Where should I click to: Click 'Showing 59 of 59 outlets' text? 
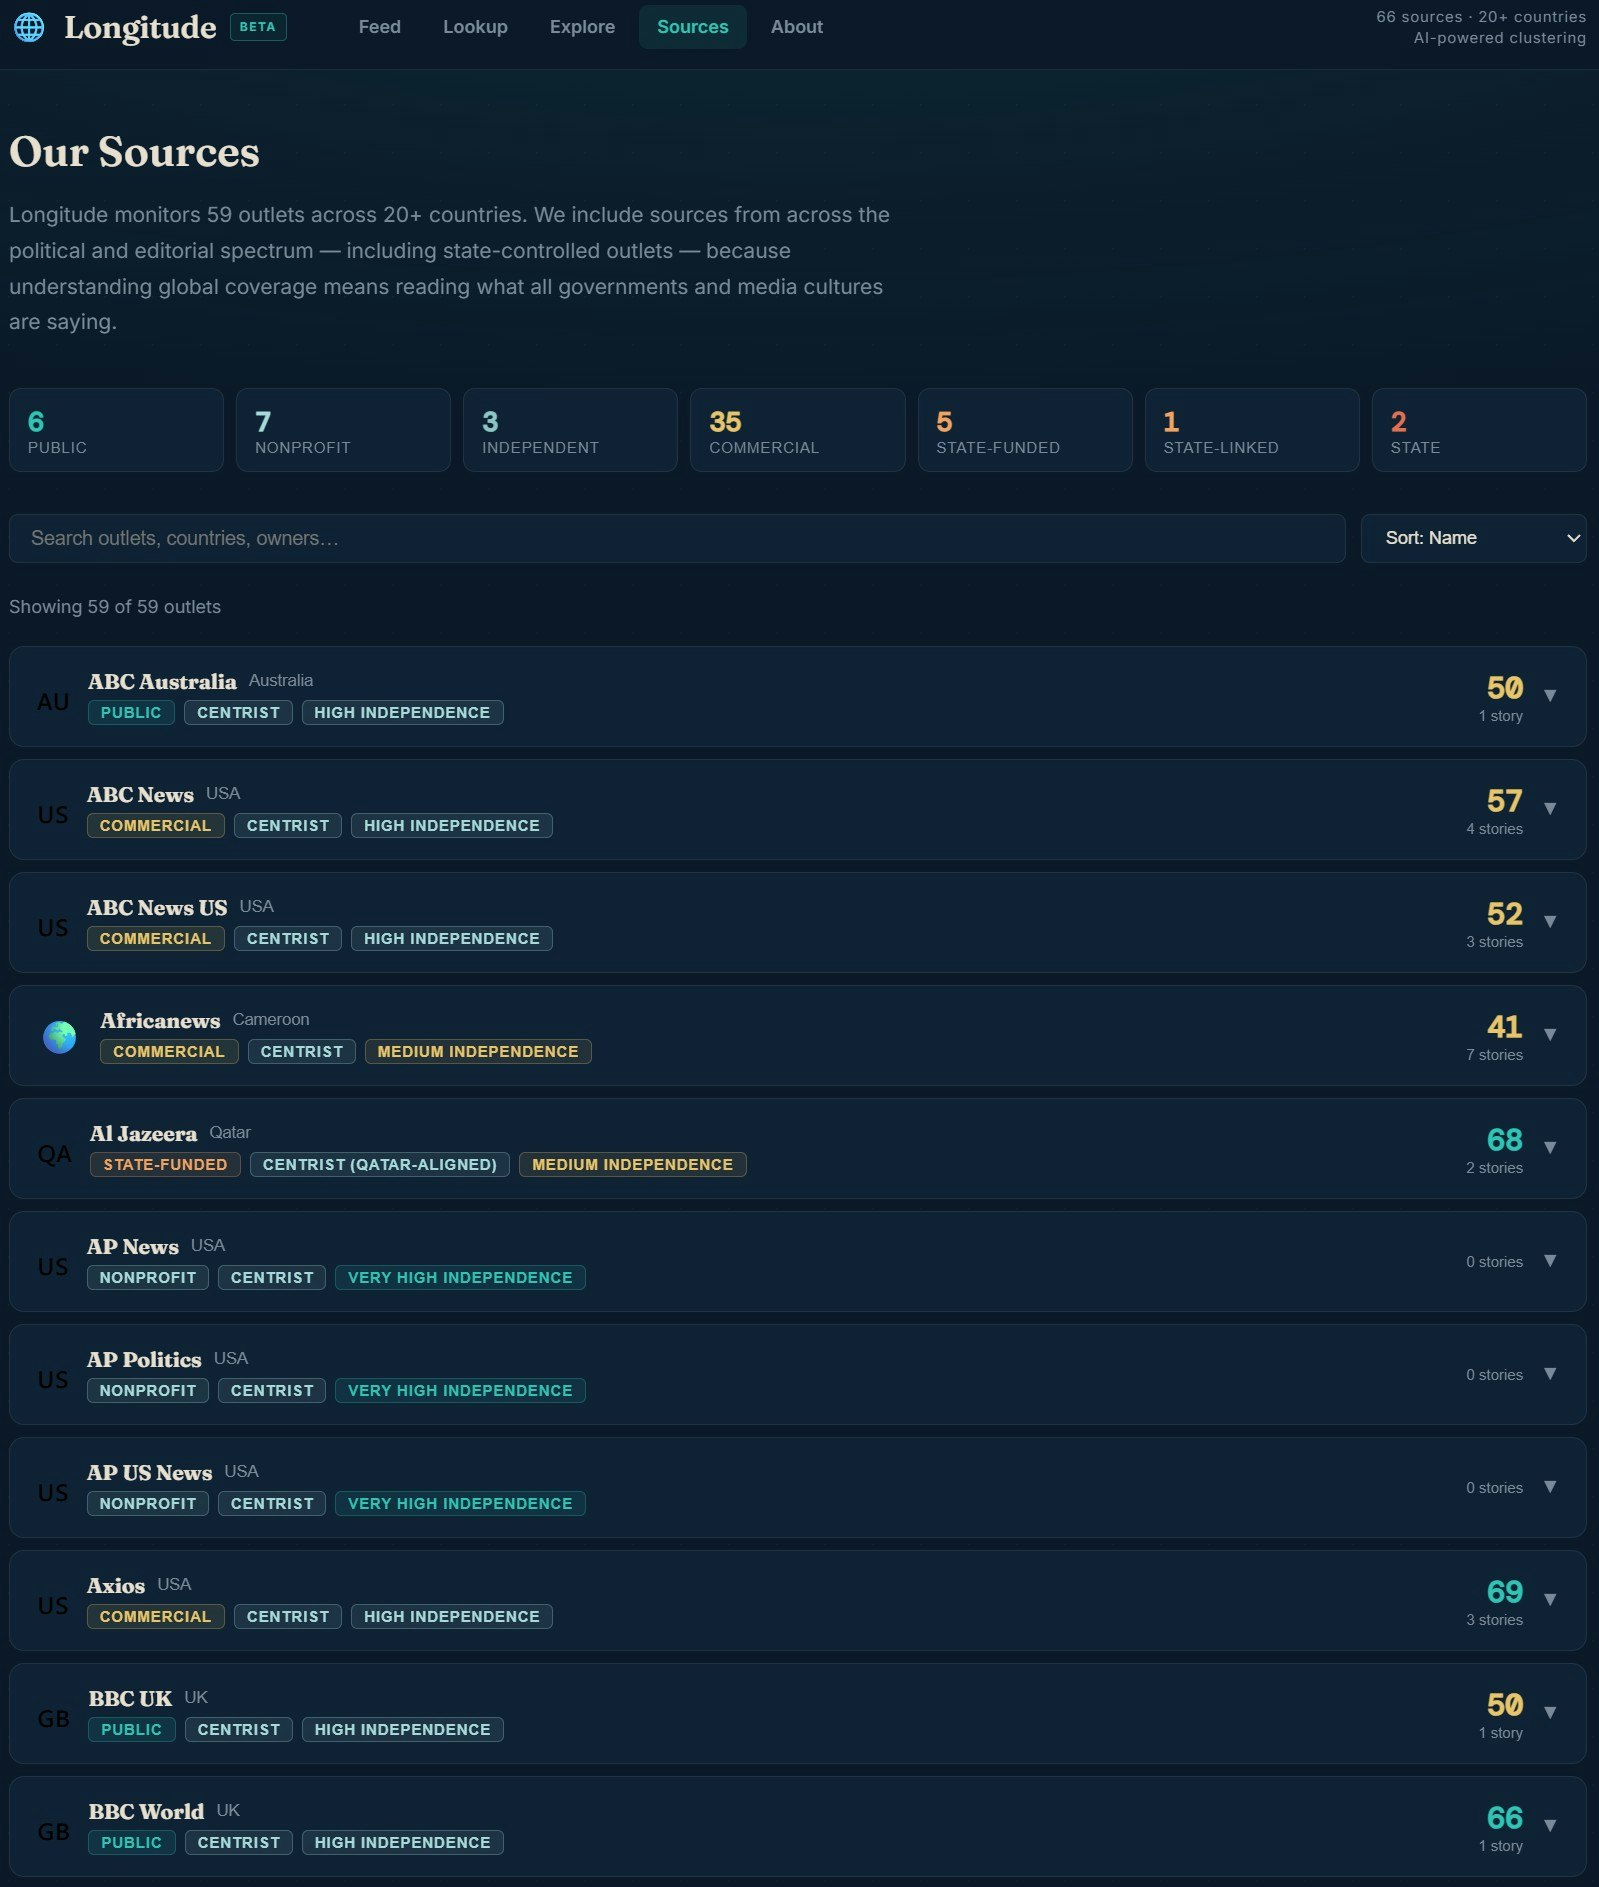coord(115,607)
